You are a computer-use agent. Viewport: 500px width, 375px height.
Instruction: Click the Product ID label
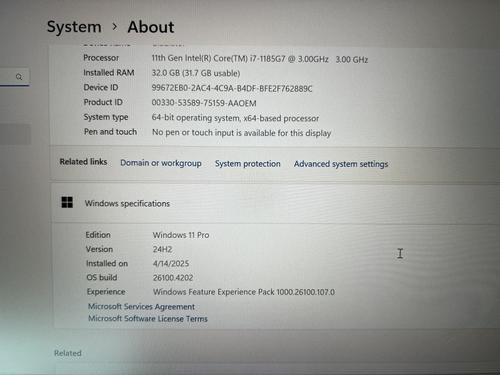[103, 102]
